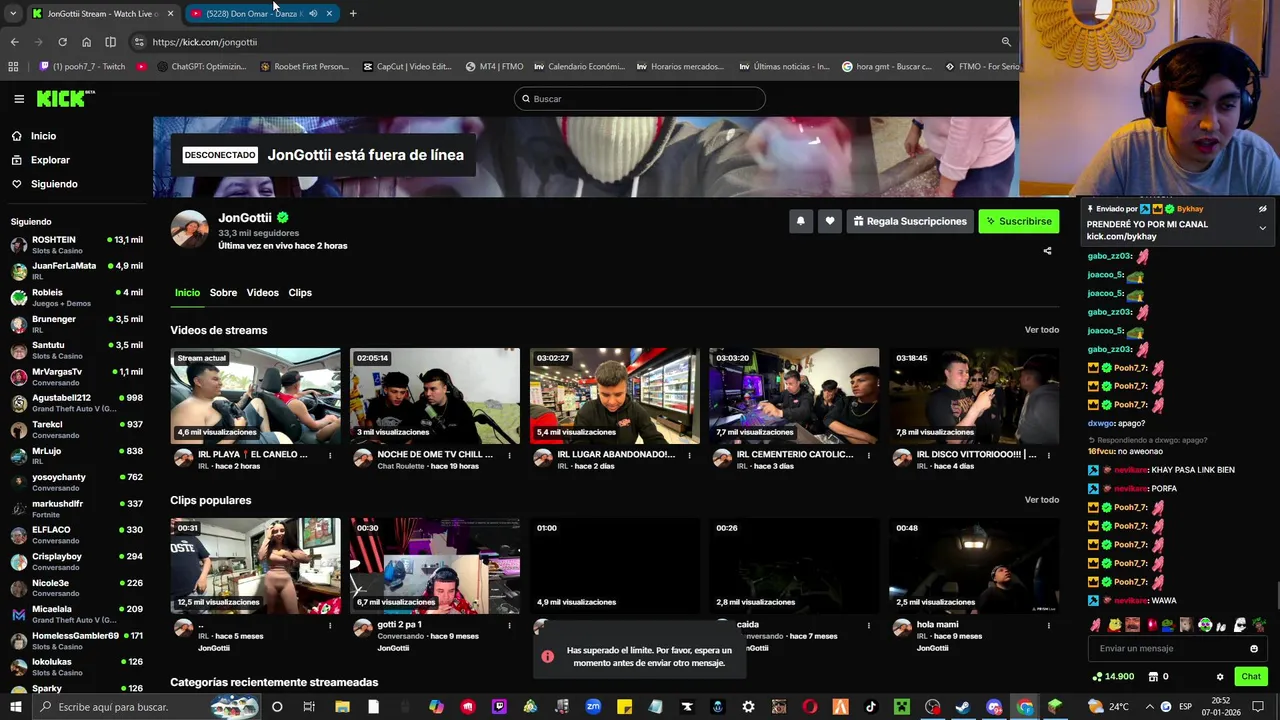Image resolution: width=1280 pixels, height=720 pixels.
Task: Open JuanFerLaMata channel in following list
Action: pyautogui.click(x=76, y=271)
